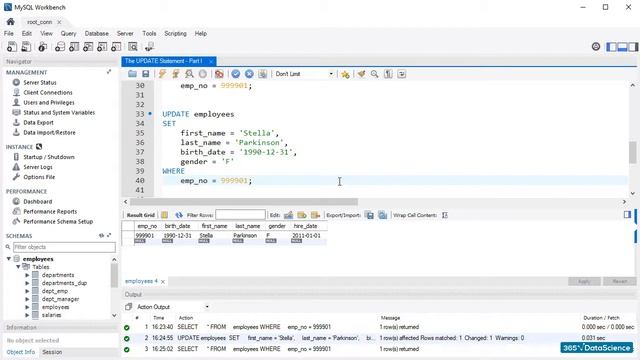This screenshot has width=640, height=360.
Task: Export recordset to external file icon
Action: click(369, 215)
